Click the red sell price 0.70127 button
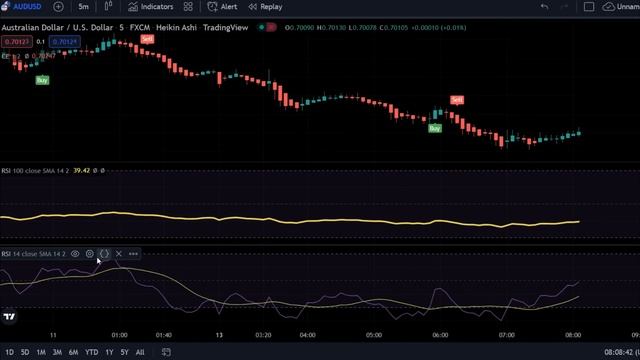640x360 pixels. point(17,42)
